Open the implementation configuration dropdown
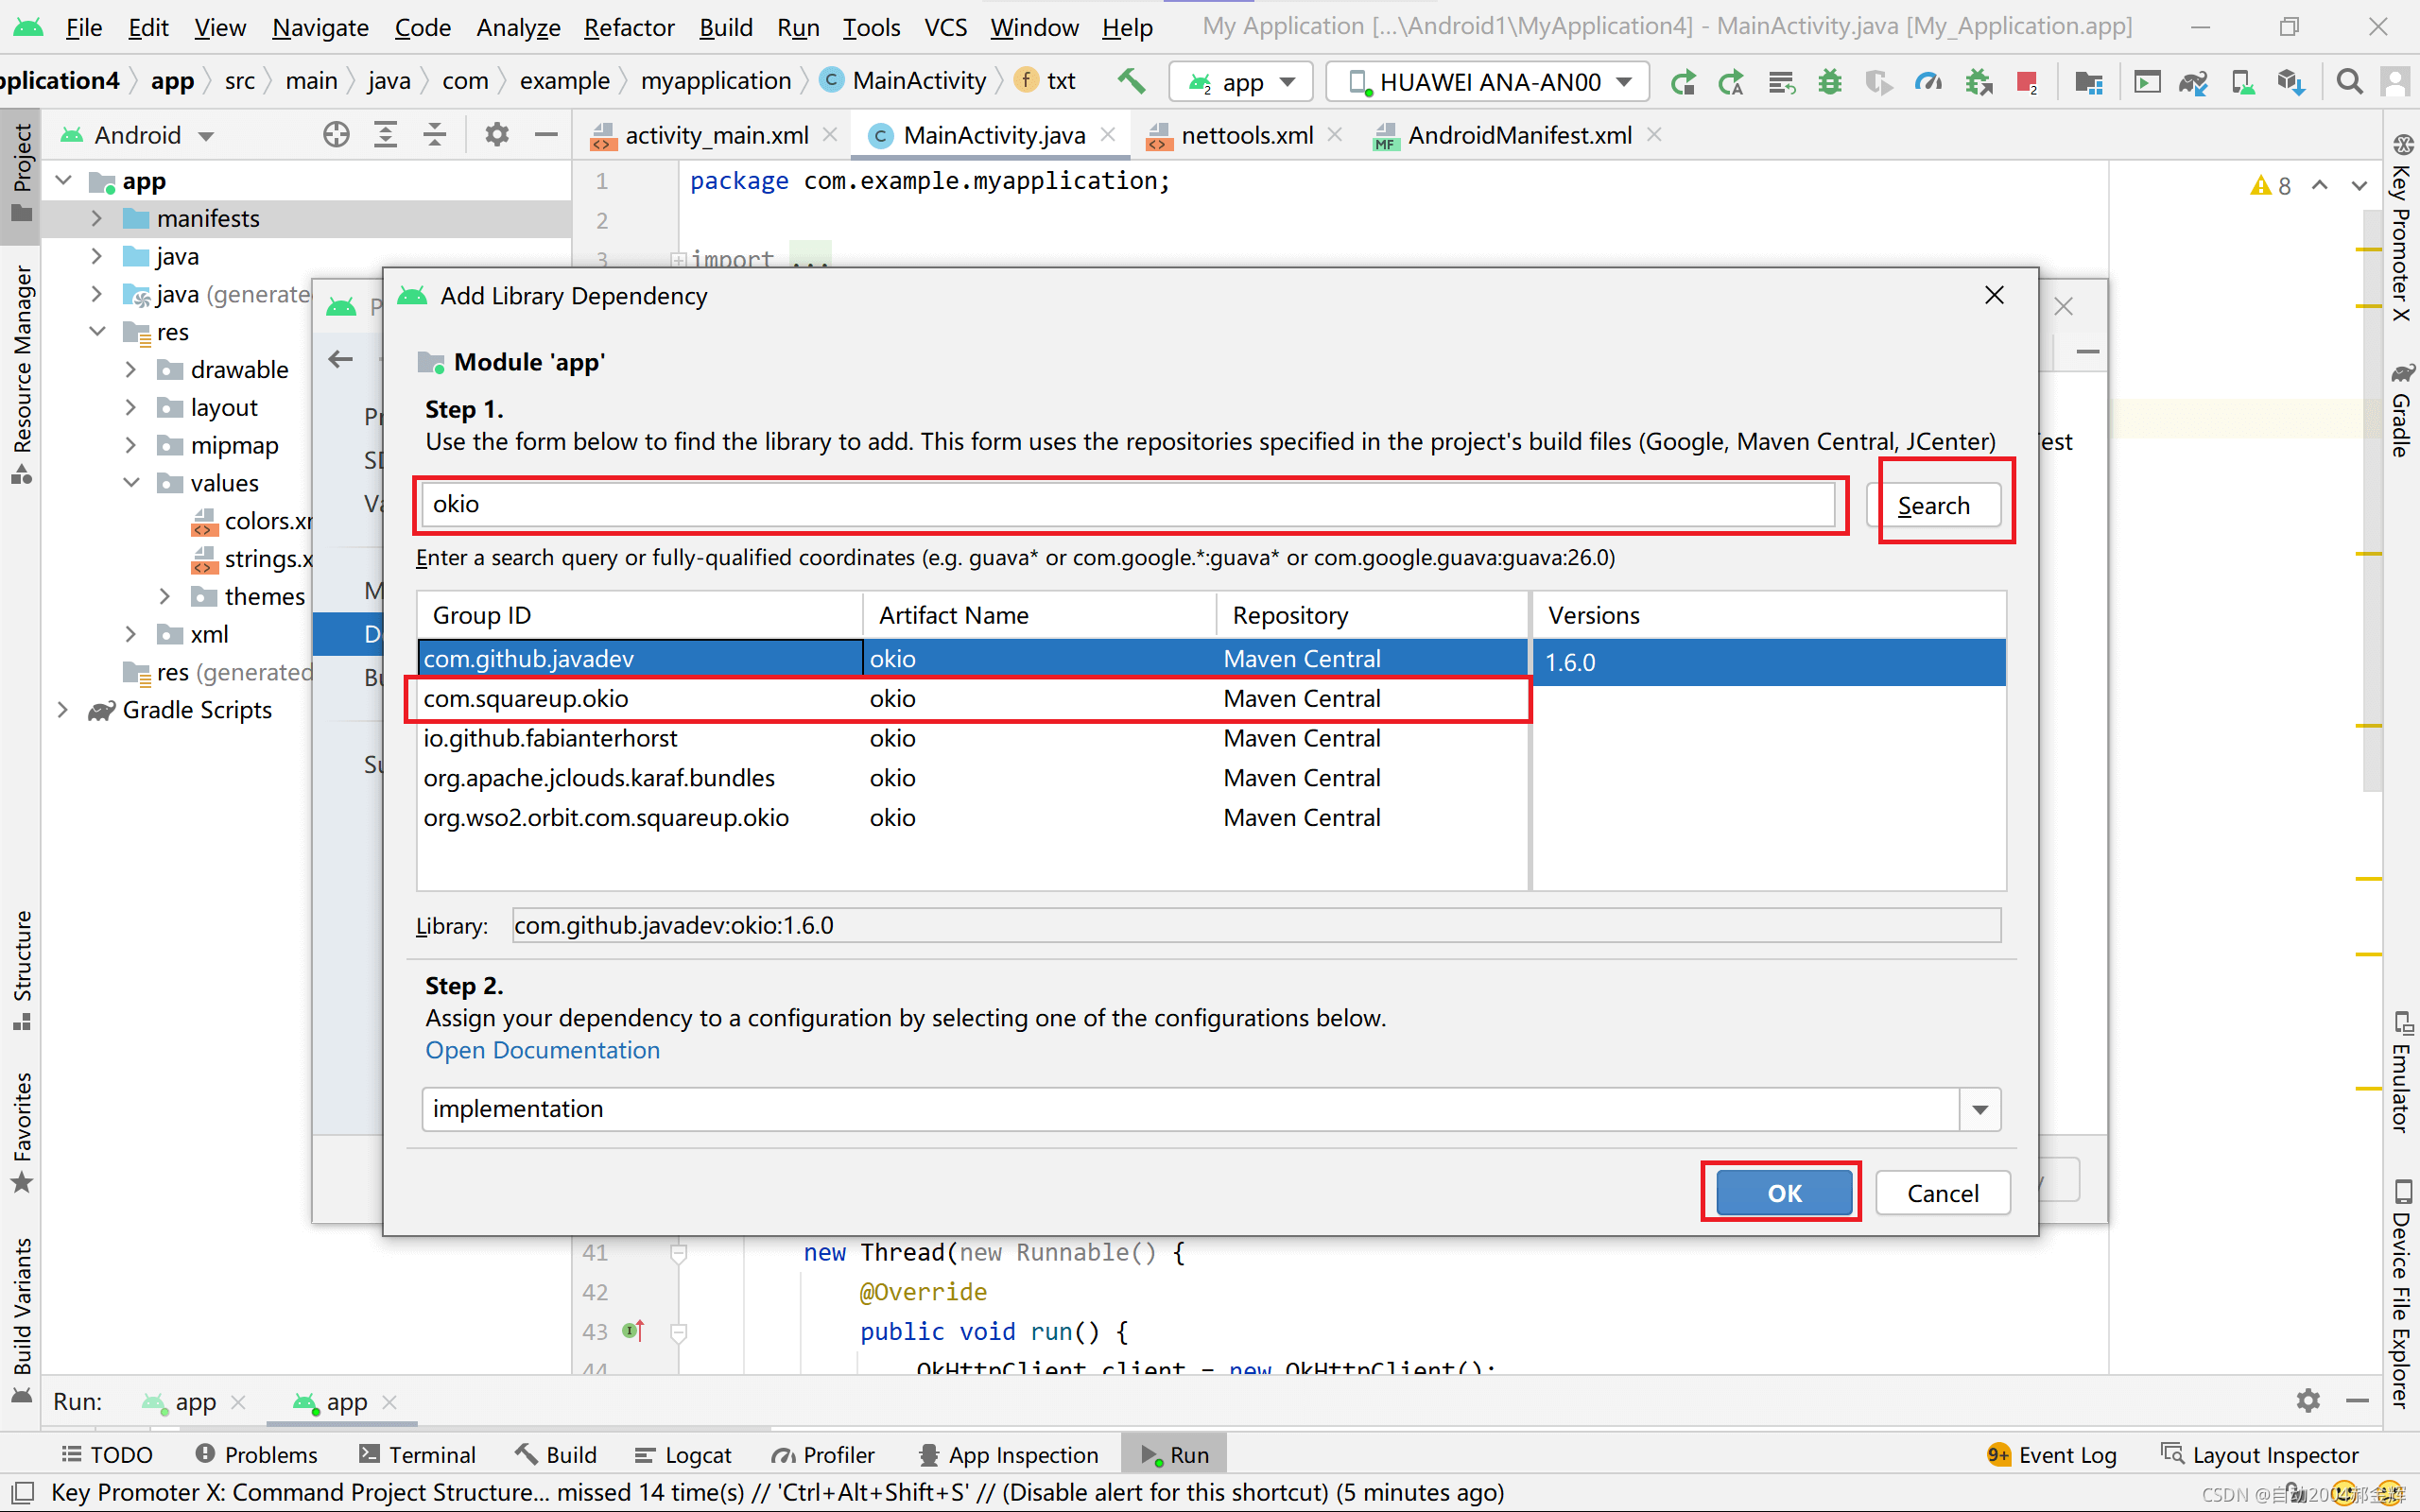2420x1512 pixels. click(x=1982, y=1108)
